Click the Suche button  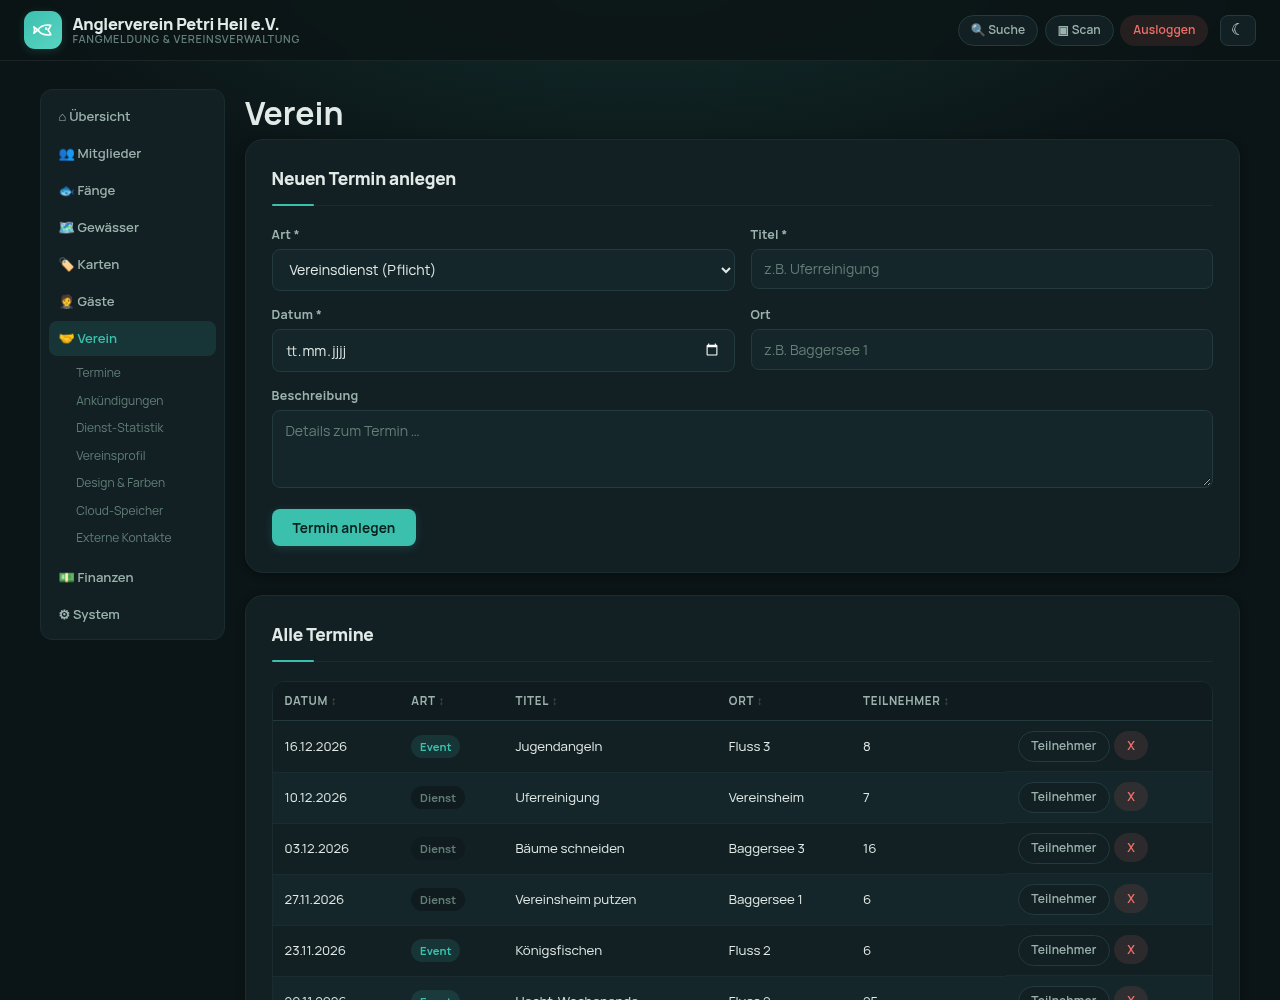point(998,30)
